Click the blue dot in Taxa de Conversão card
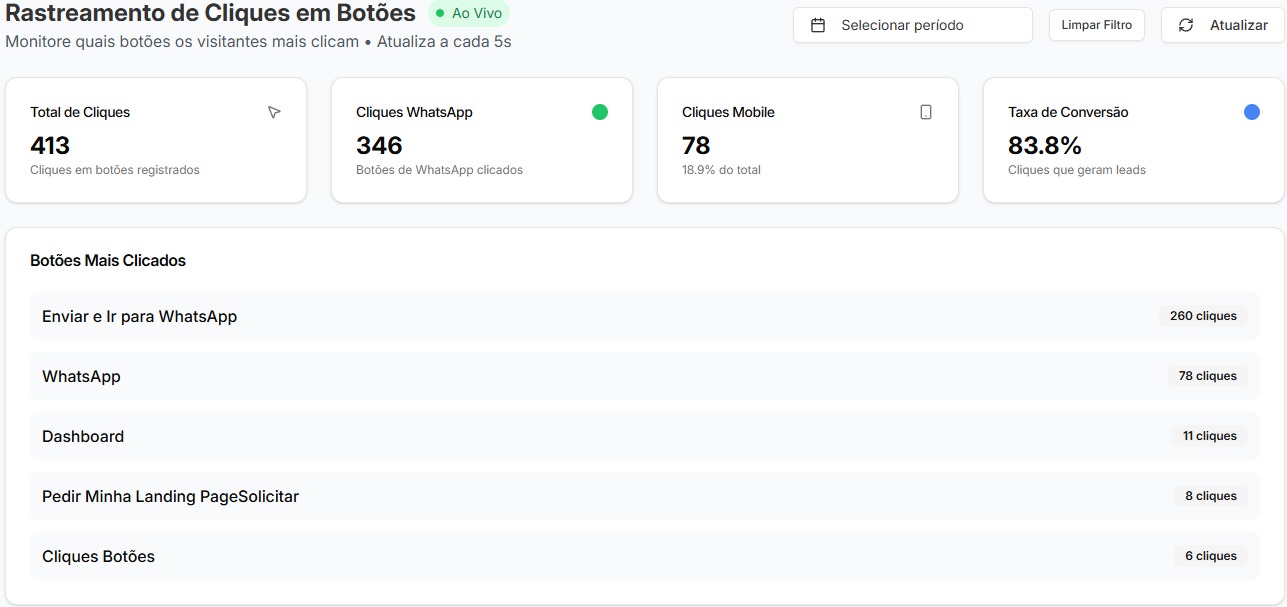Viewport: 1287px width, 607px height. 1252,112
